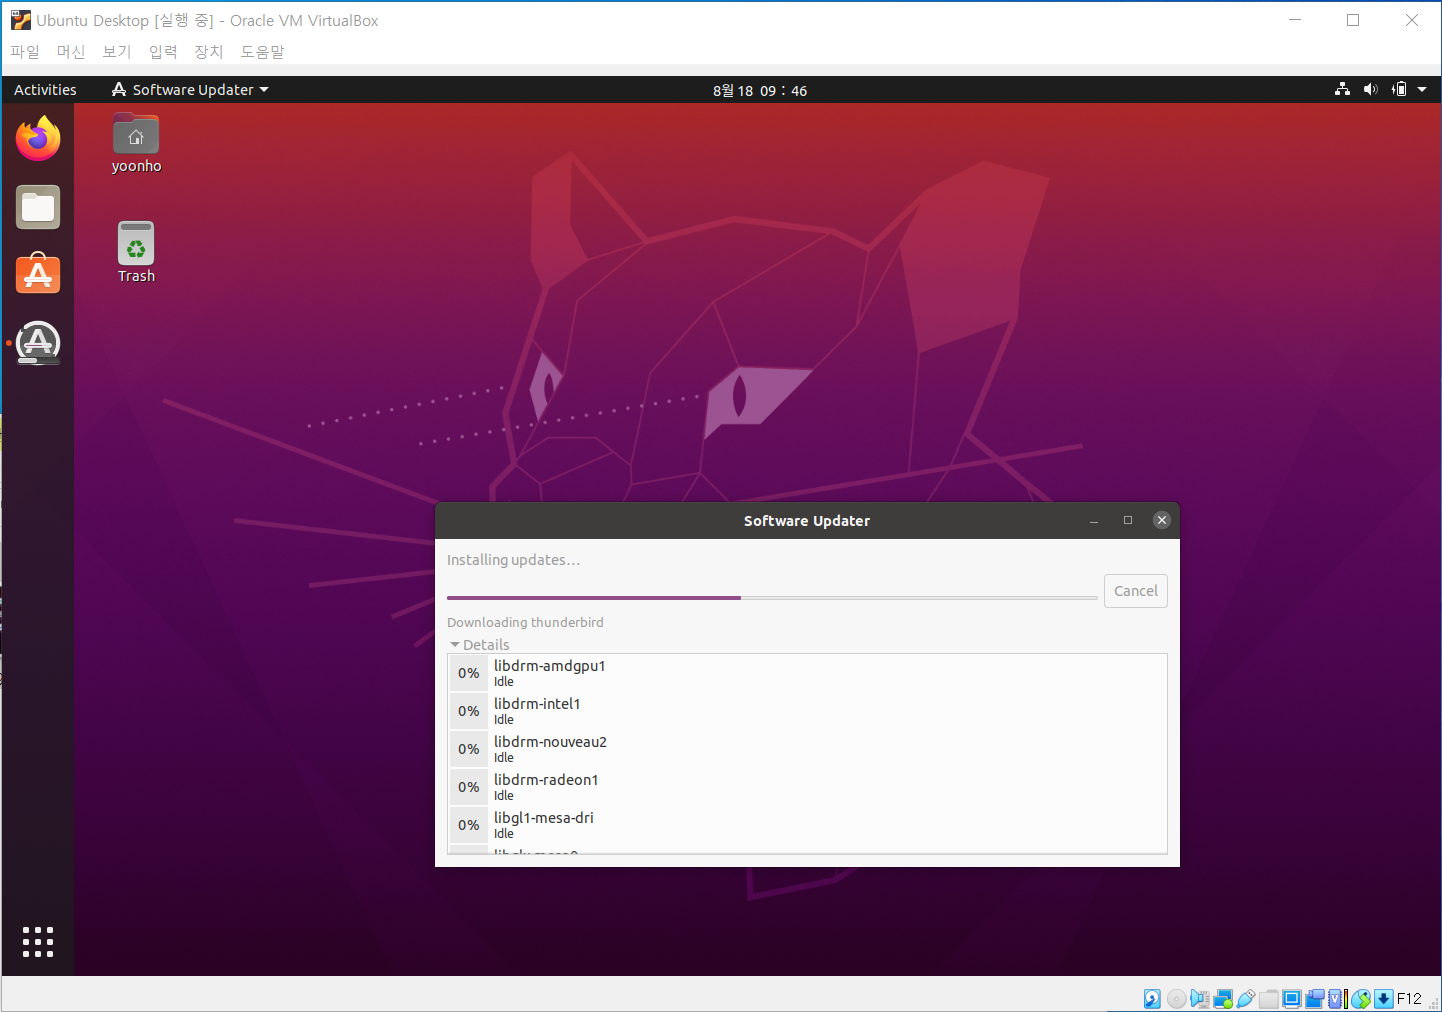Open Firefox from the Ubuntu dock
Screen dimensions: 1442x1012
pyautogui.click(x=38, y=139)
